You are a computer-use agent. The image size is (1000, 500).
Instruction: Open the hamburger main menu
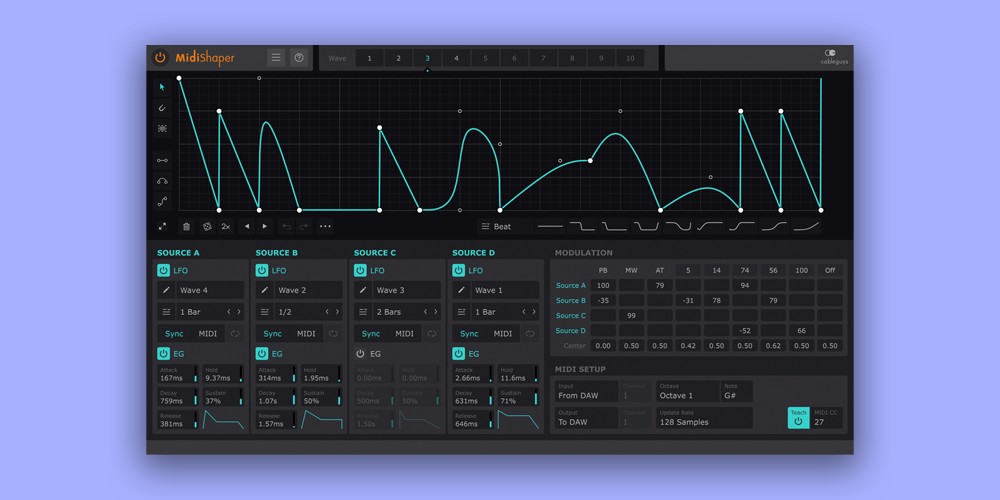(x=276, y=58)
